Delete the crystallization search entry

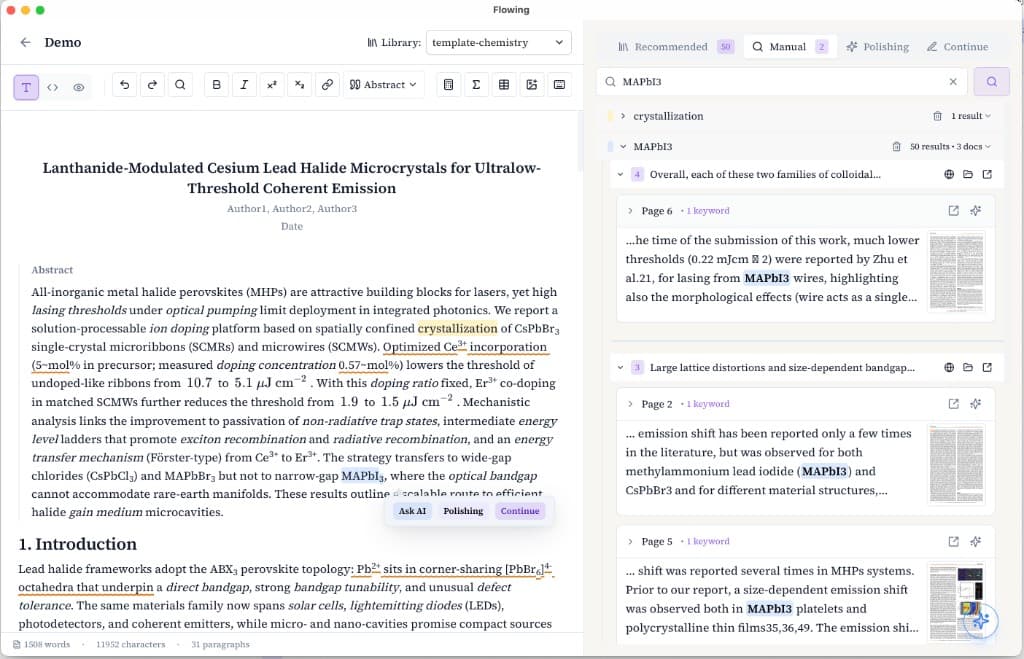[x=937, y=116]
